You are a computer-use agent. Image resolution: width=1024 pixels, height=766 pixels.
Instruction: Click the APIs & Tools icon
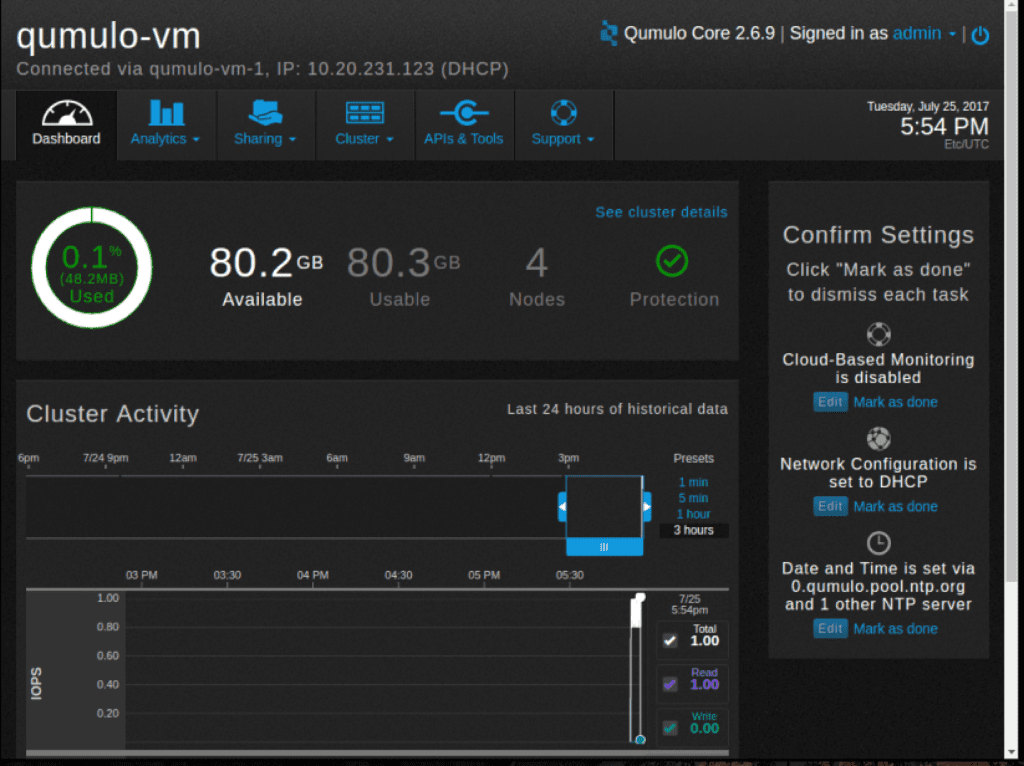464,112
